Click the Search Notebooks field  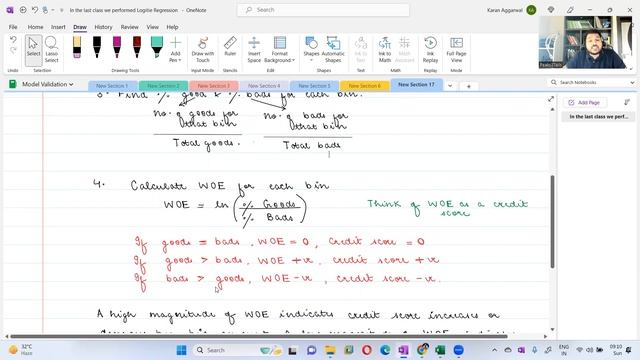[x=589, y=82]
